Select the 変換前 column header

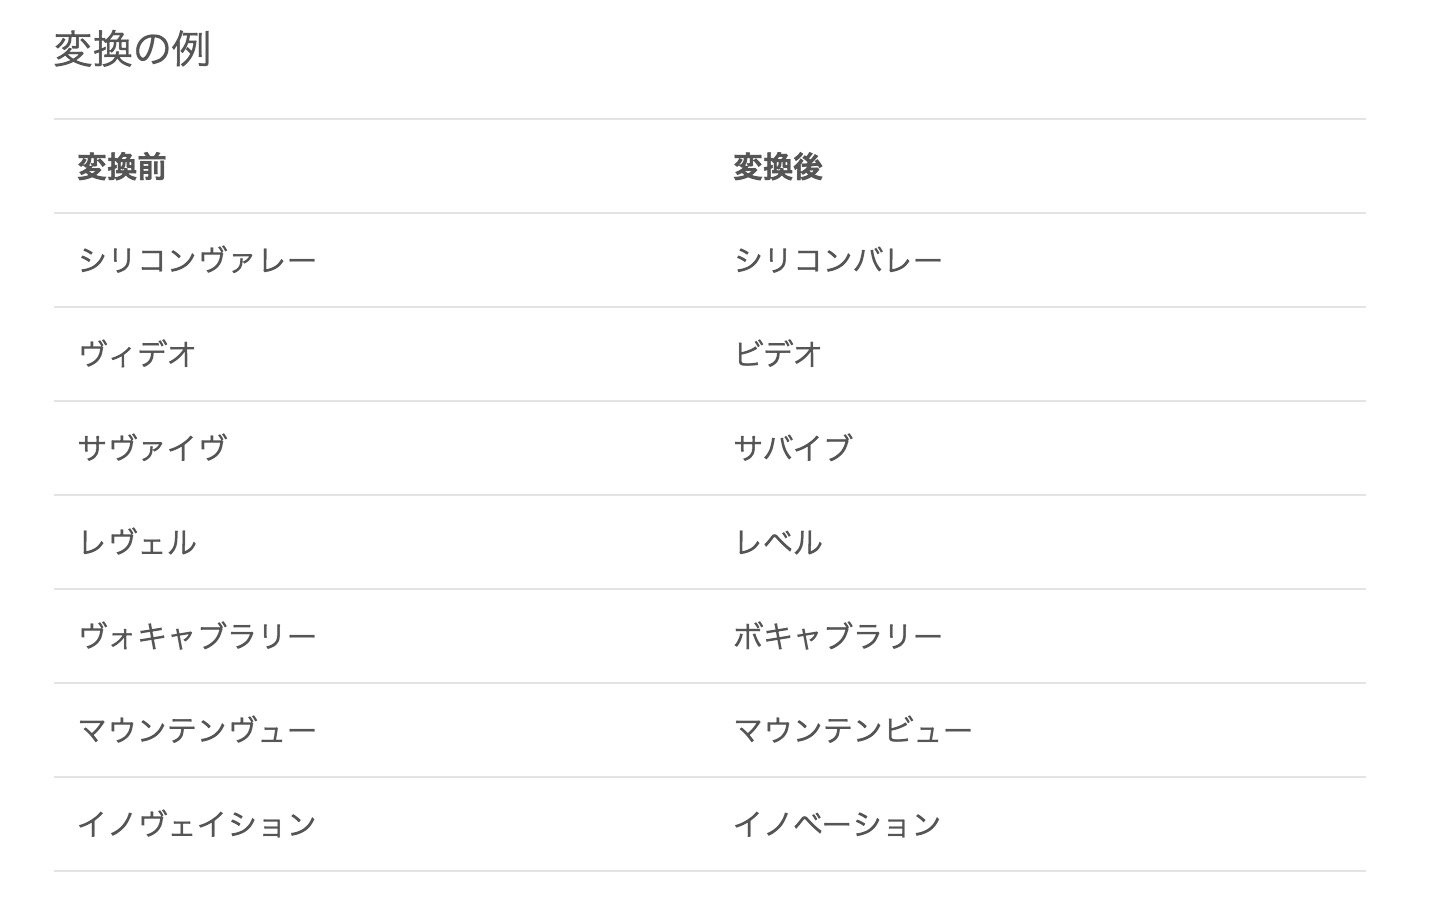(x=122, y=167)
